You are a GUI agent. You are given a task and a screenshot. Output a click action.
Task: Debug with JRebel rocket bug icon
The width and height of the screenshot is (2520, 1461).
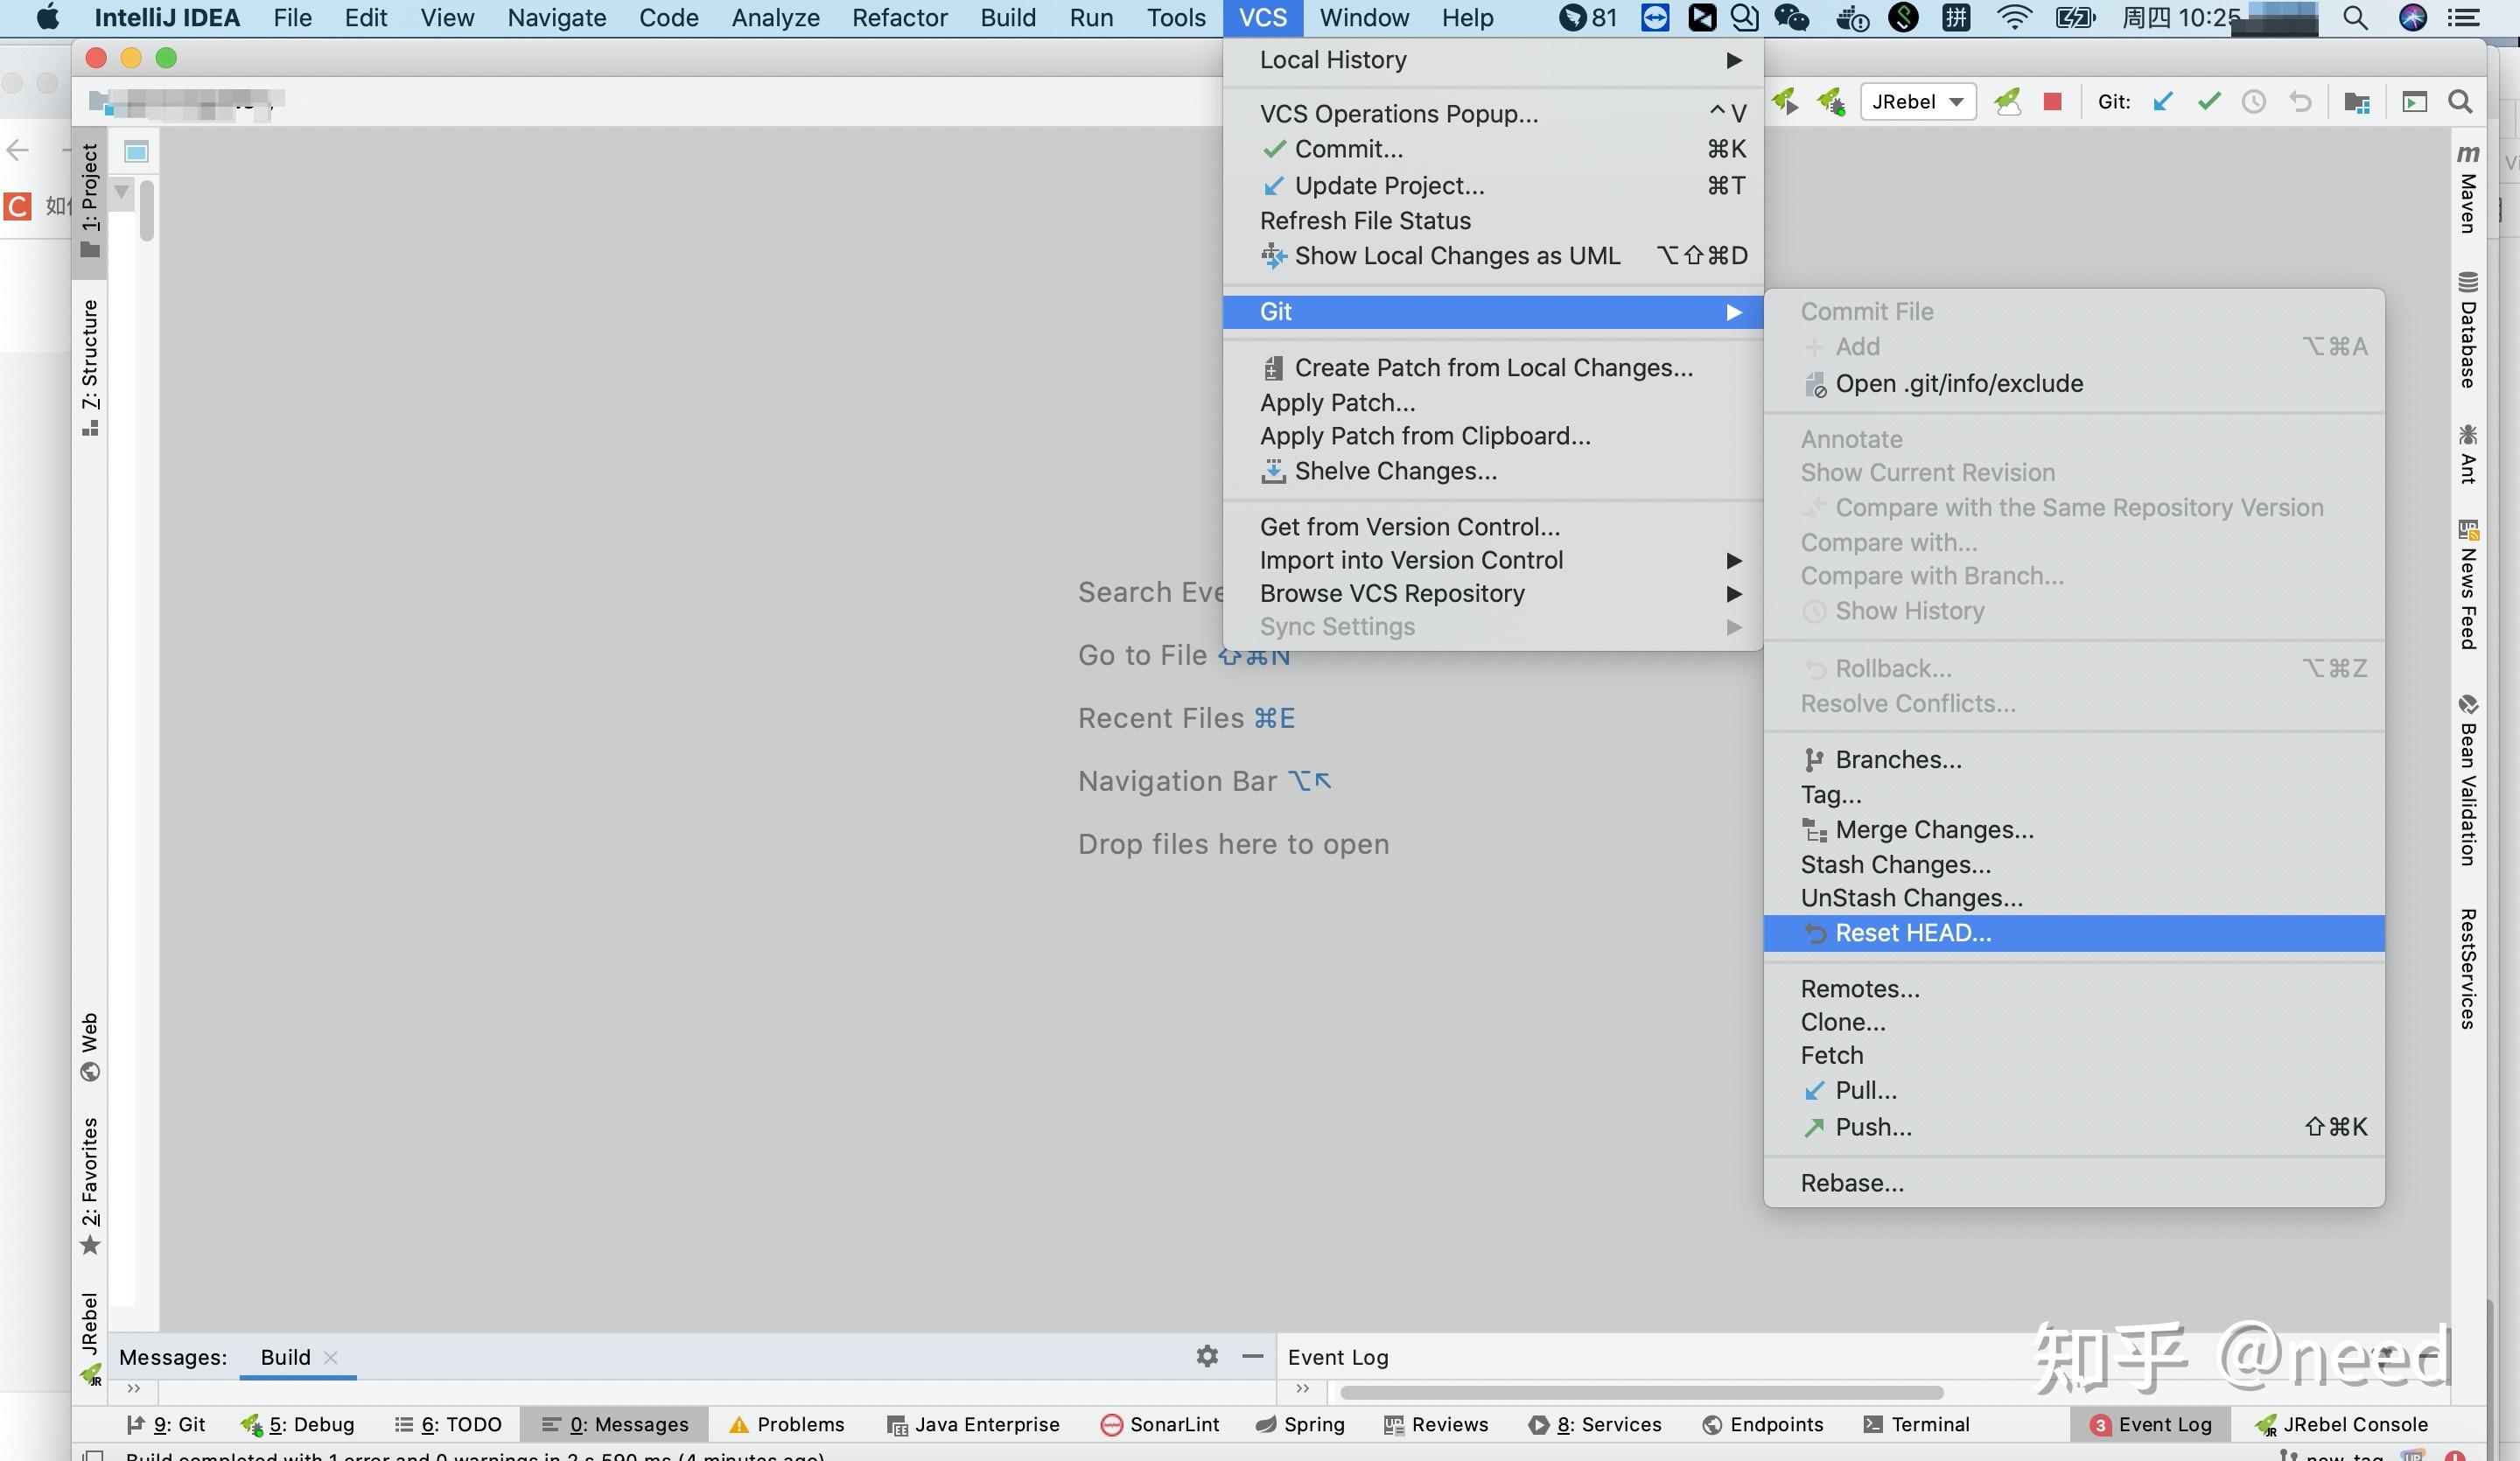point(1831,102)
